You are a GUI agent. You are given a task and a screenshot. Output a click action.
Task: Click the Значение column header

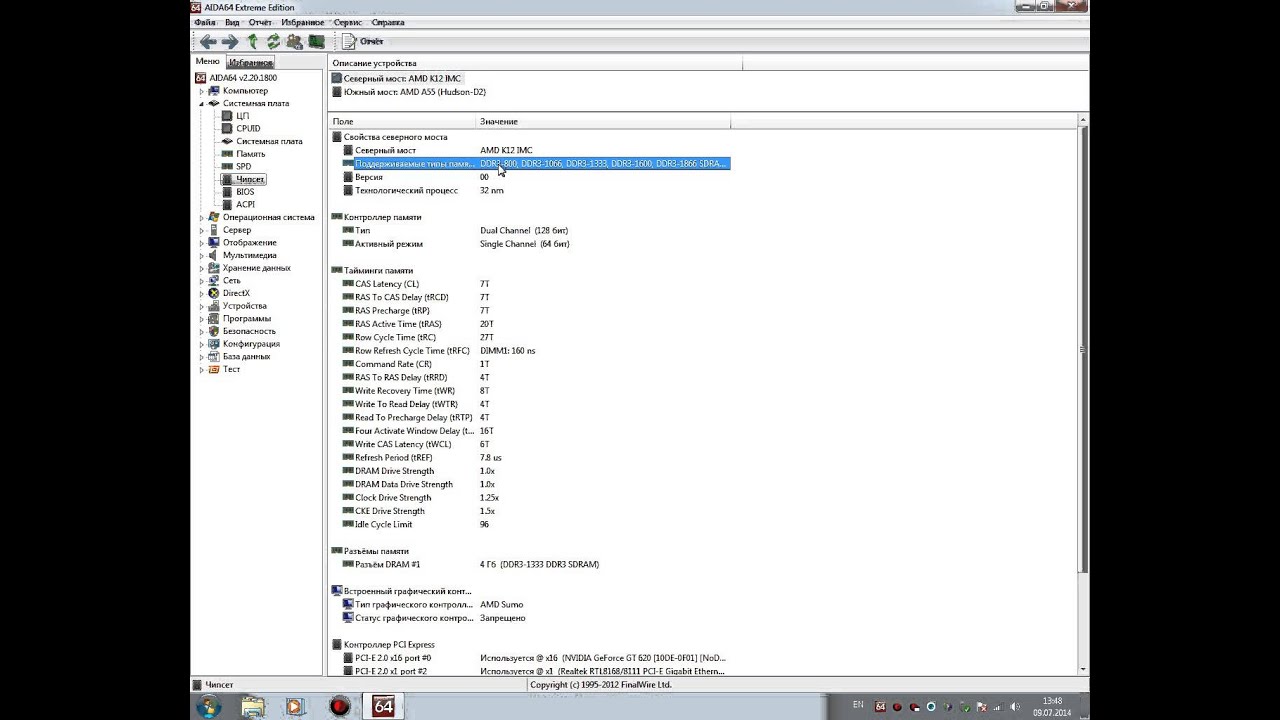click(603, 121)
